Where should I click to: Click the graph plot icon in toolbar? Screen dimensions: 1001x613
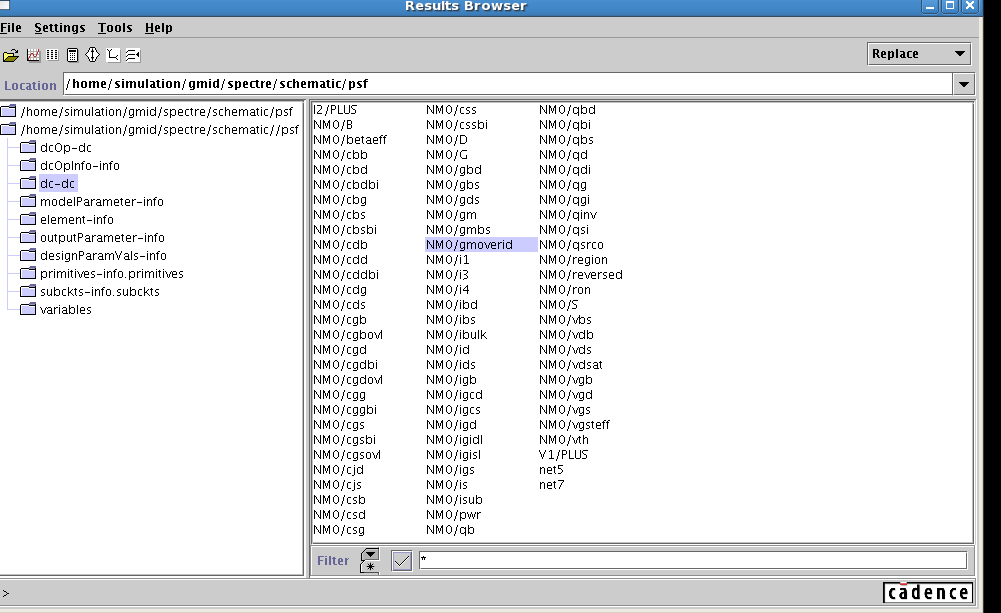click(x=33, y=55)
